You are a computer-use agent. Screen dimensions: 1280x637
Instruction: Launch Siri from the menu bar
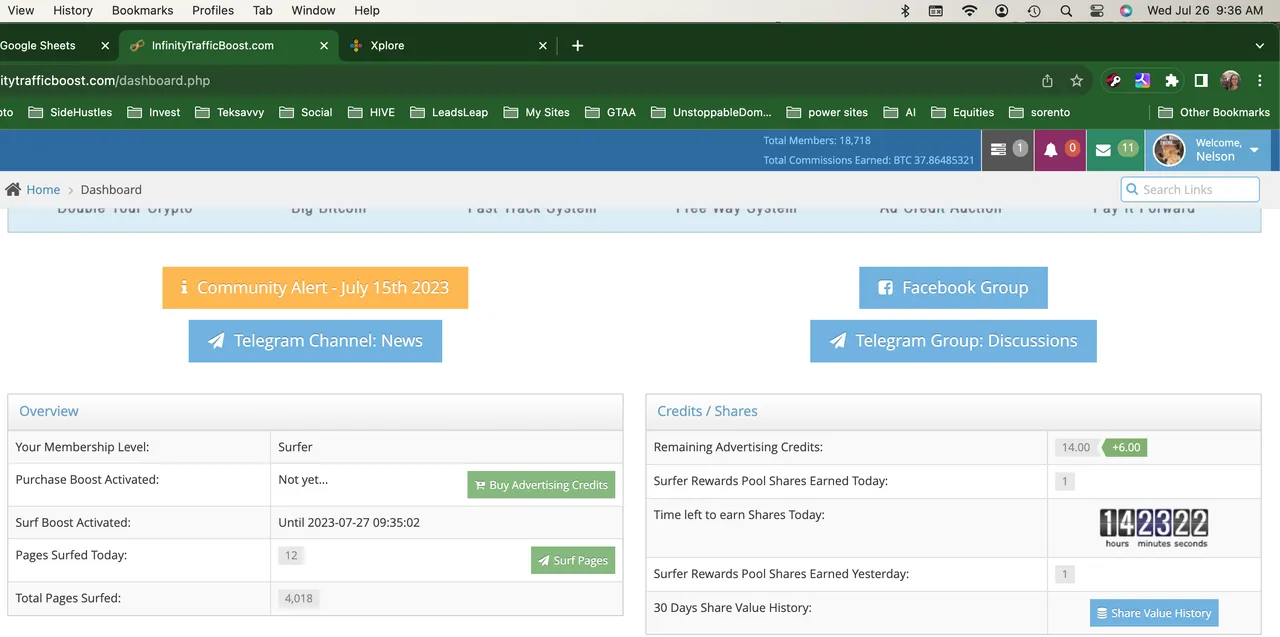tap(1126, 10)
